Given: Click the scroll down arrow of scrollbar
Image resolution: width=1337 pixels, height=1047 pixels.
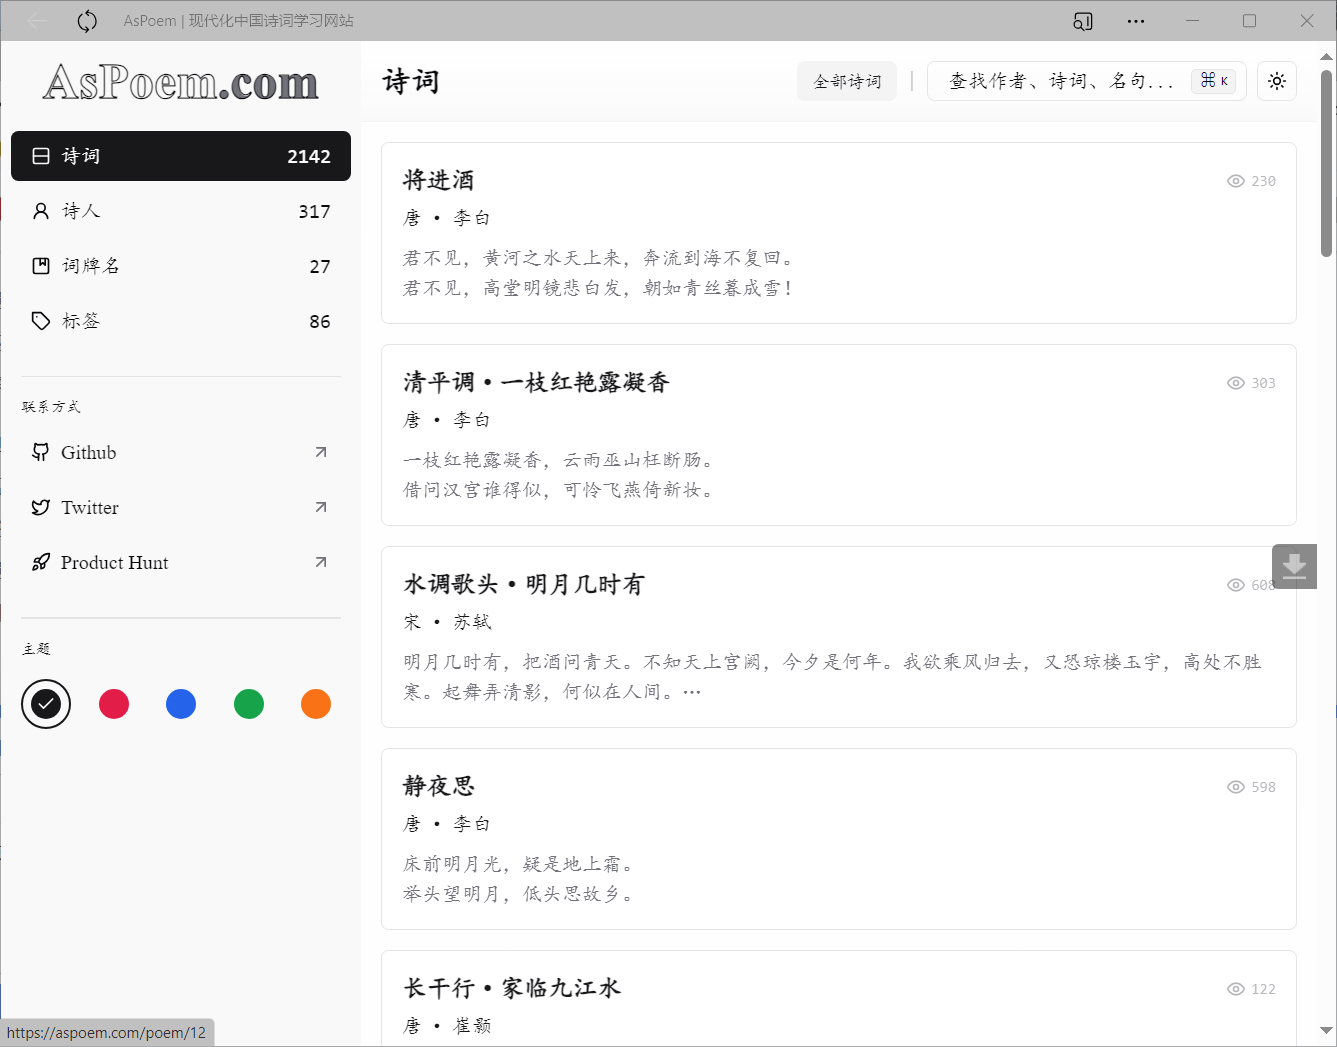Looking at the screenshot, I should [1326, 1030].
